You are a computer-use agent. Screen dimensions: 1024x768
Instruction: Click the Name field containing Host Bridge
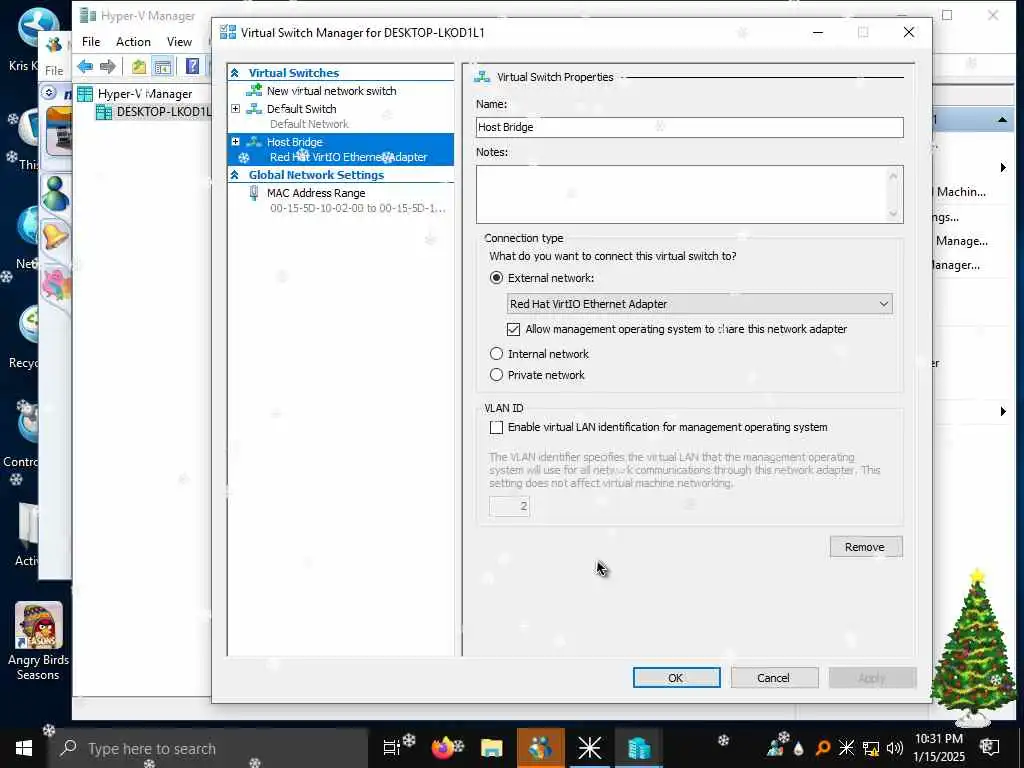pyautogui.click(x=690, y=127)
